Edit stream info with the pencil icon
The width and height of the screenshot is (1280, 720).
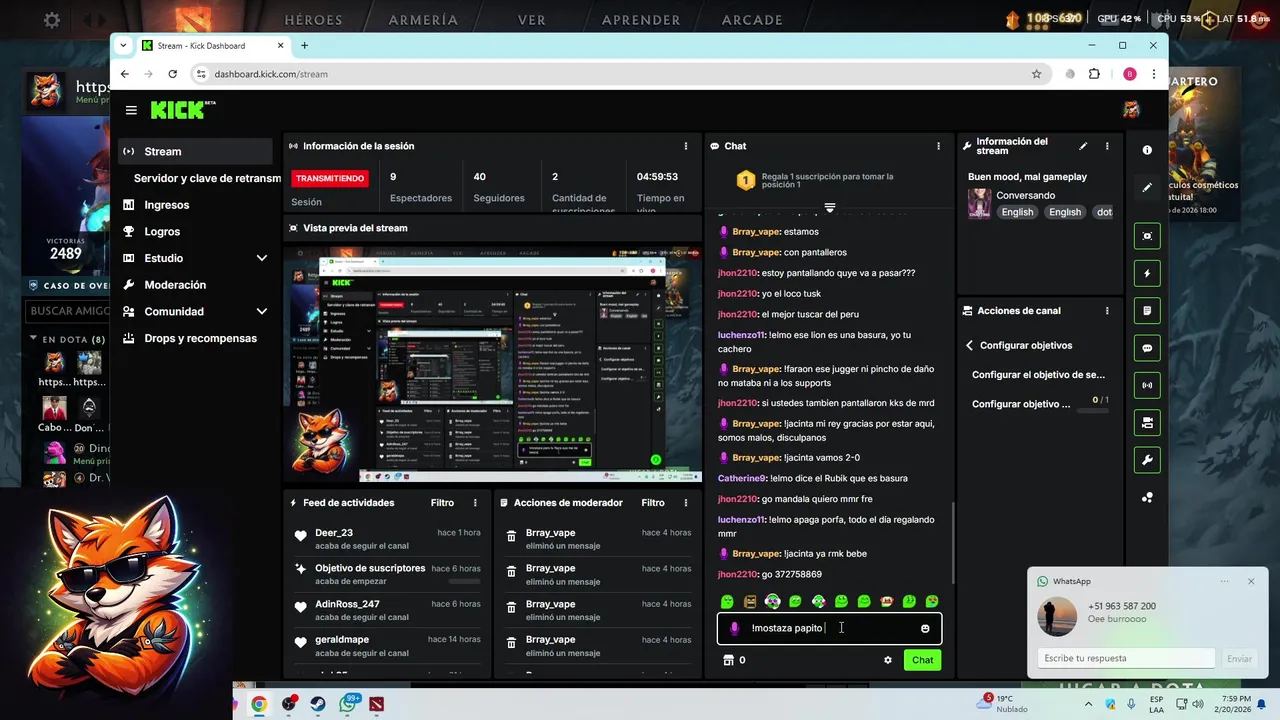click(x=1083, y=146)
